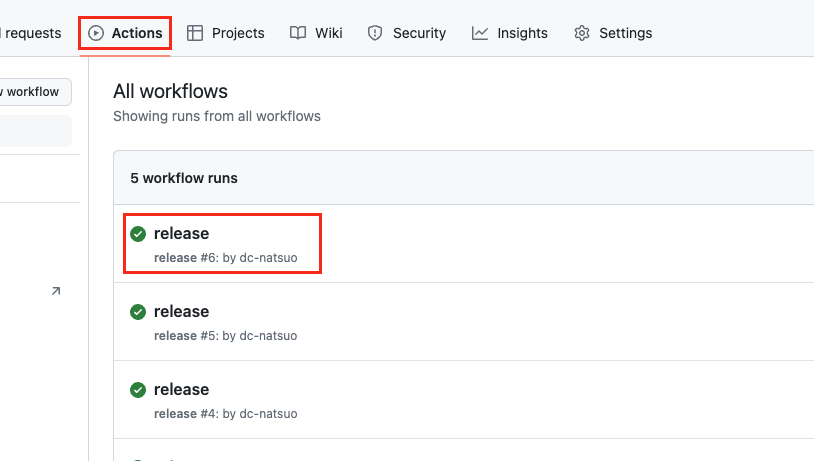Click the Wiki book icon
Image resolution: width=814 pixels, height=461 pixels.
pyautogui.click(x=298, y=33)
